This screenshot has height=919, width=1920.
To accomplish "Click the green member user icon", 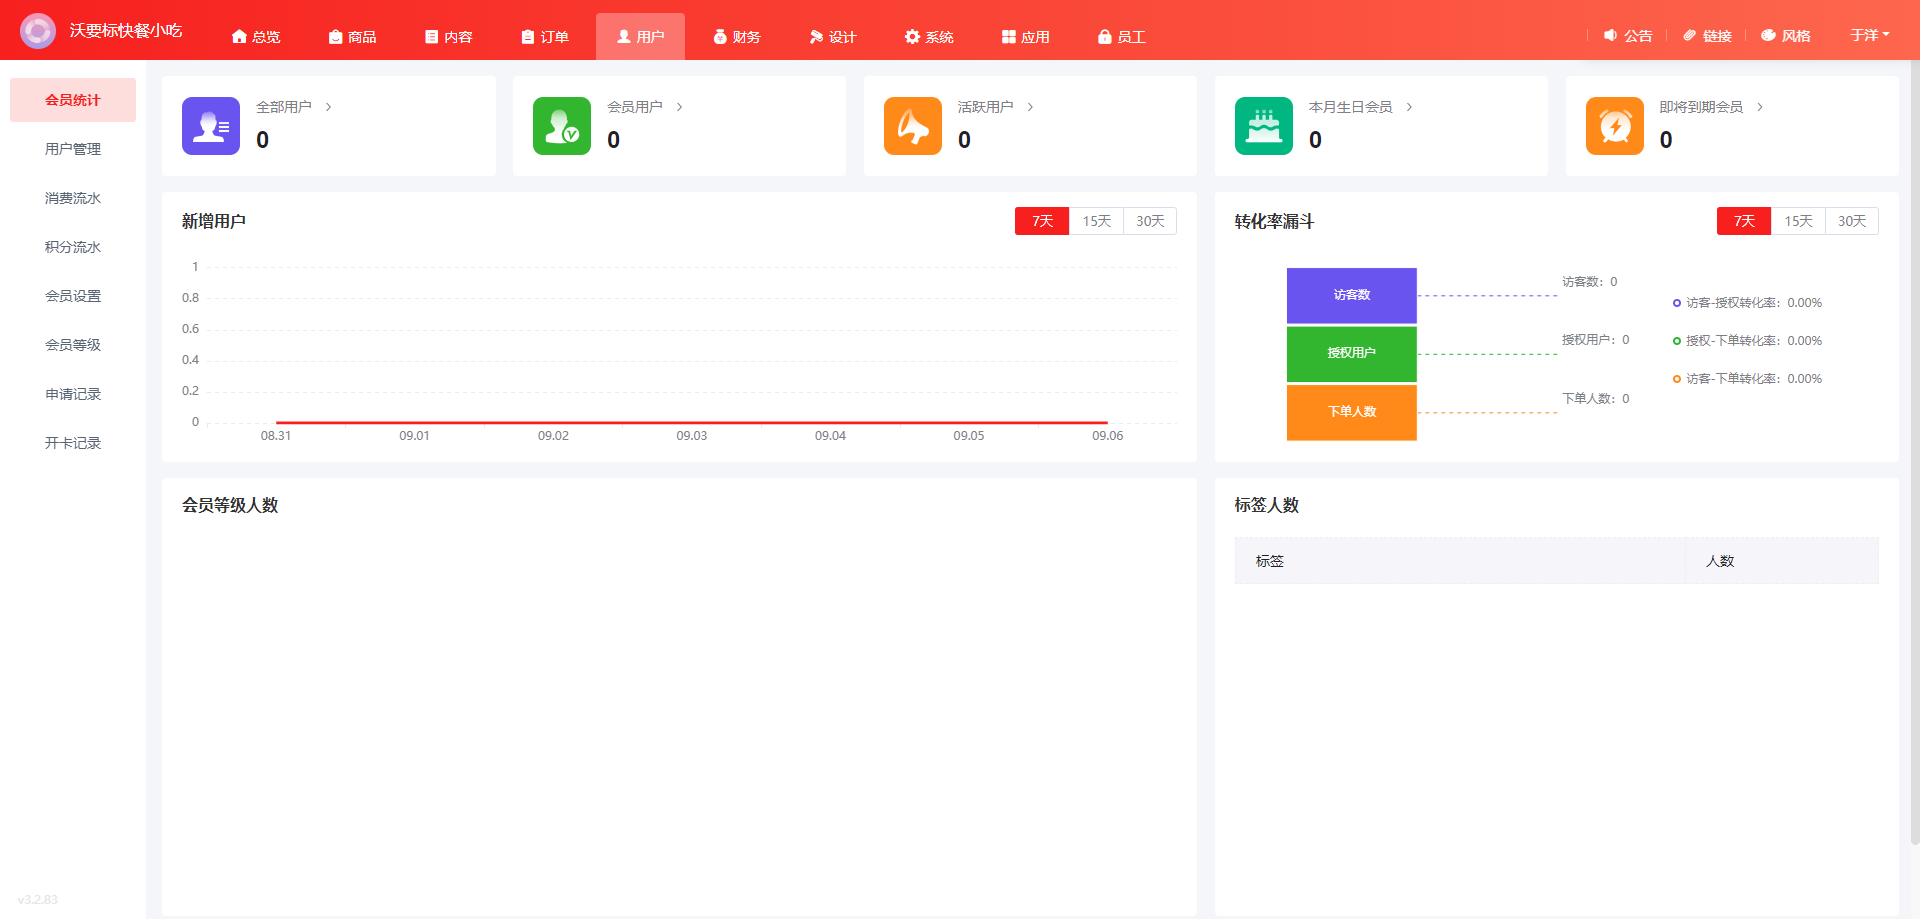I will tap(562, 126).
